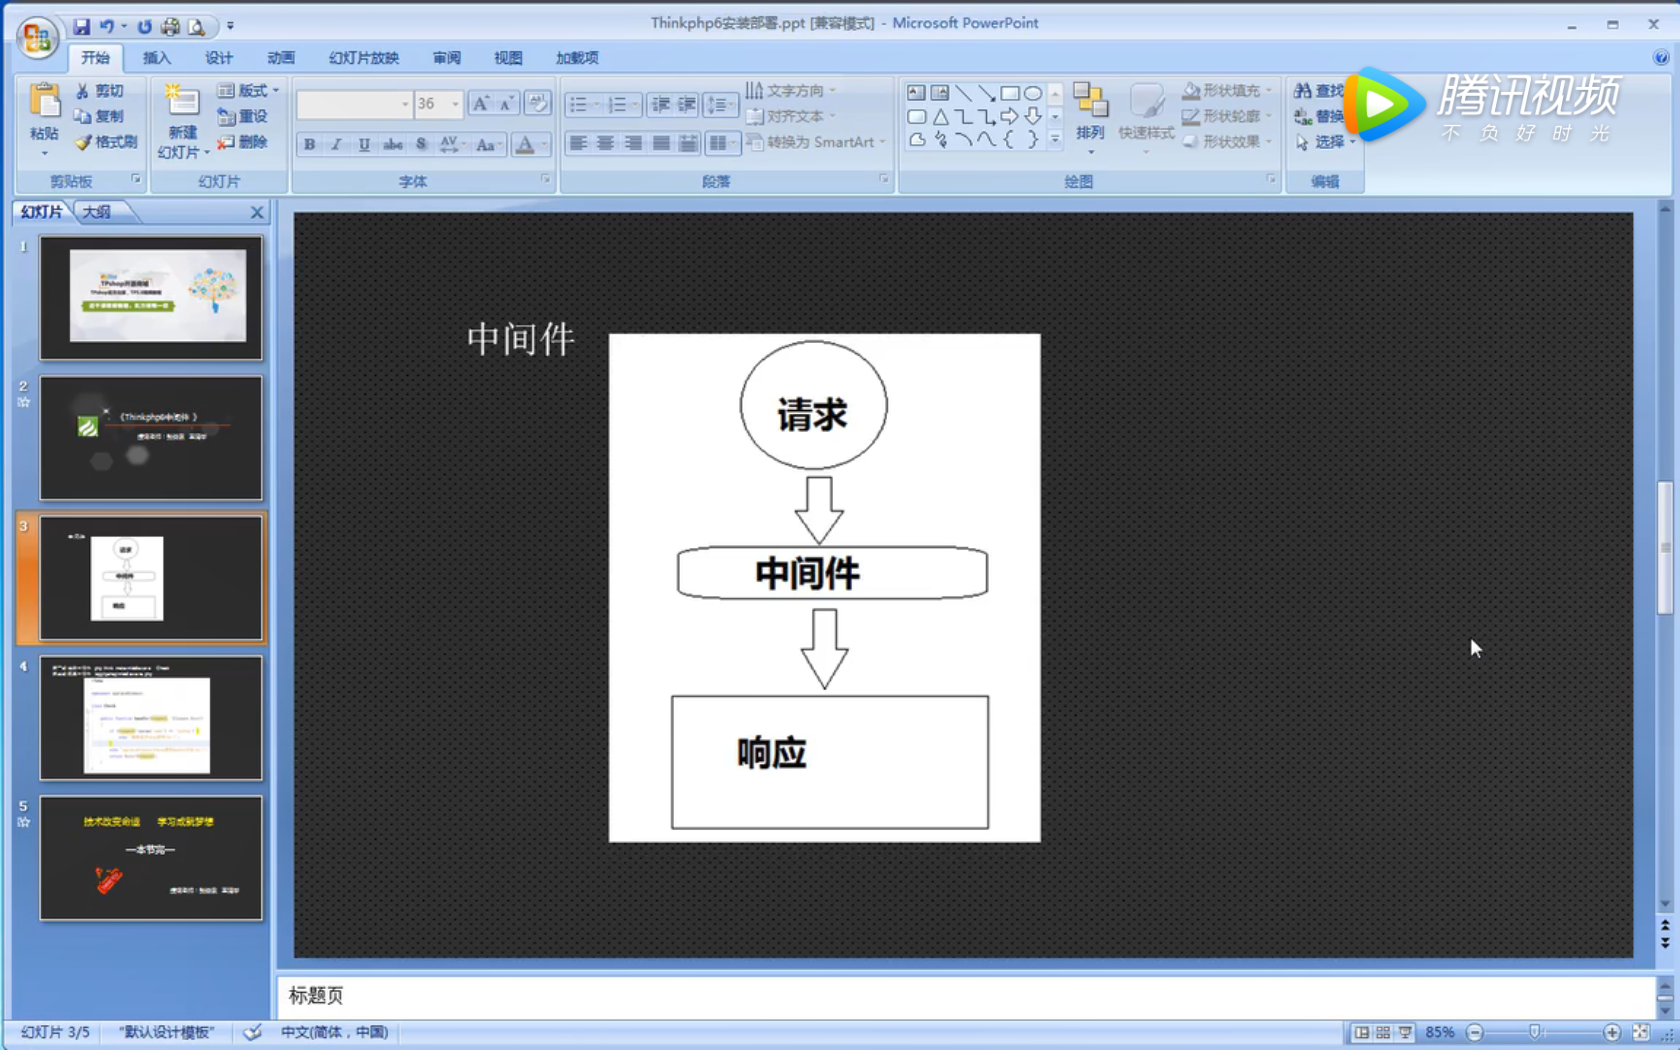Decrease font size with shrink font icon
1680x1050 pixels.
click(506, 103)
